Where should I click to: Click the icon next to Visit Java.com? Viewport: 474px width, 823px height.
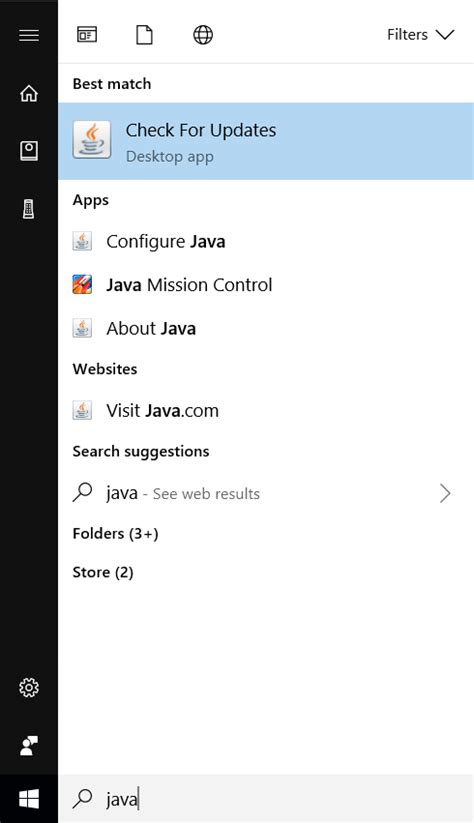(x=82, y=410)
